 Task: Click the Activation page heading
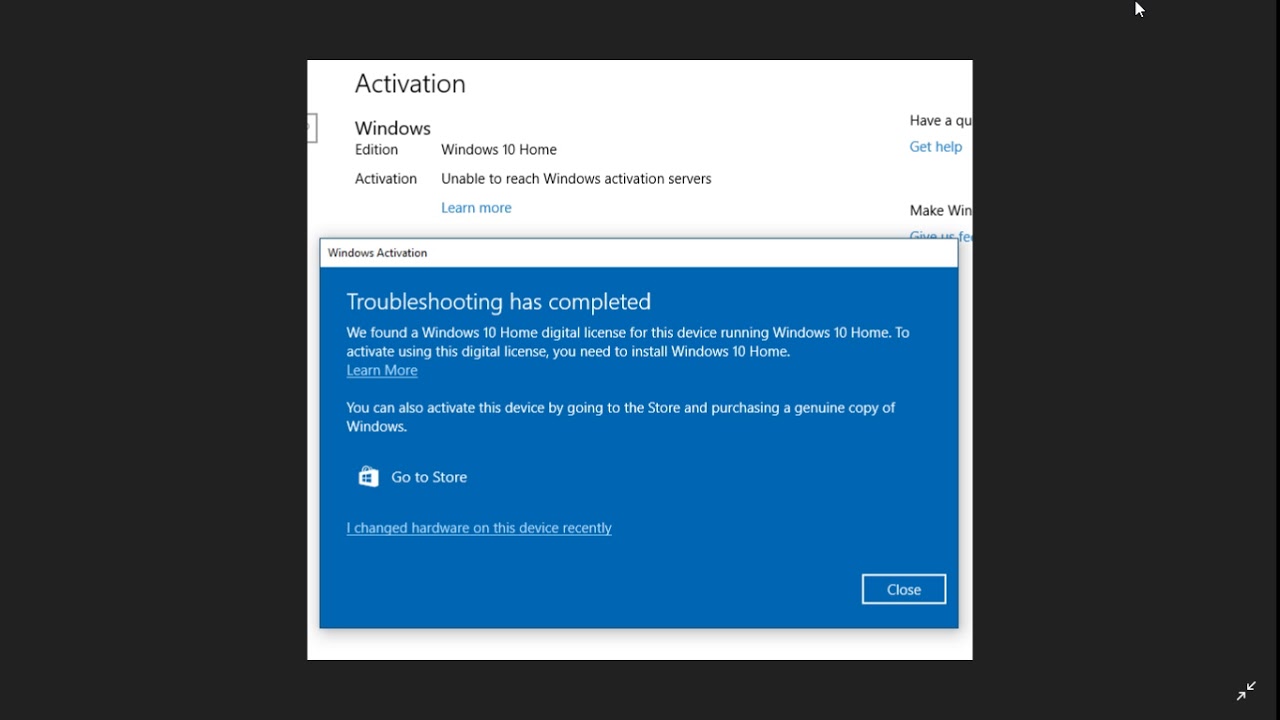tap(410, 84)
